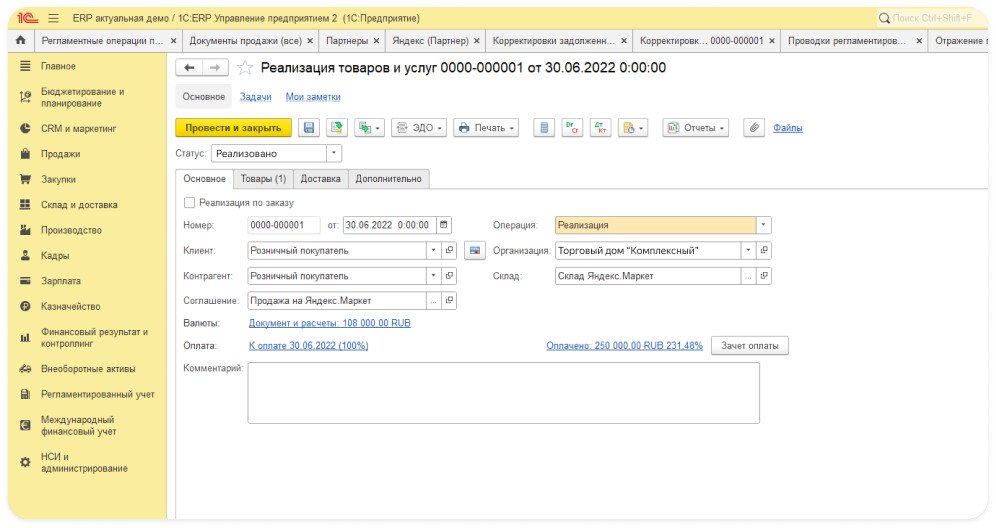The width and height of the screenshot is (996, 528).
Task: Enable the Реализация по заказу checkbox
Action: [189, 203]
